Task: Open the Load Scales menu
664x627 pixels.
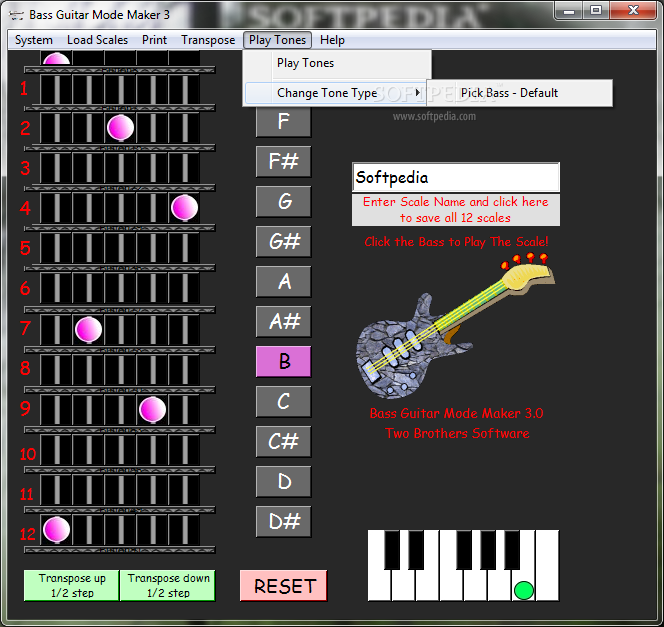Action: coord(97,40)
